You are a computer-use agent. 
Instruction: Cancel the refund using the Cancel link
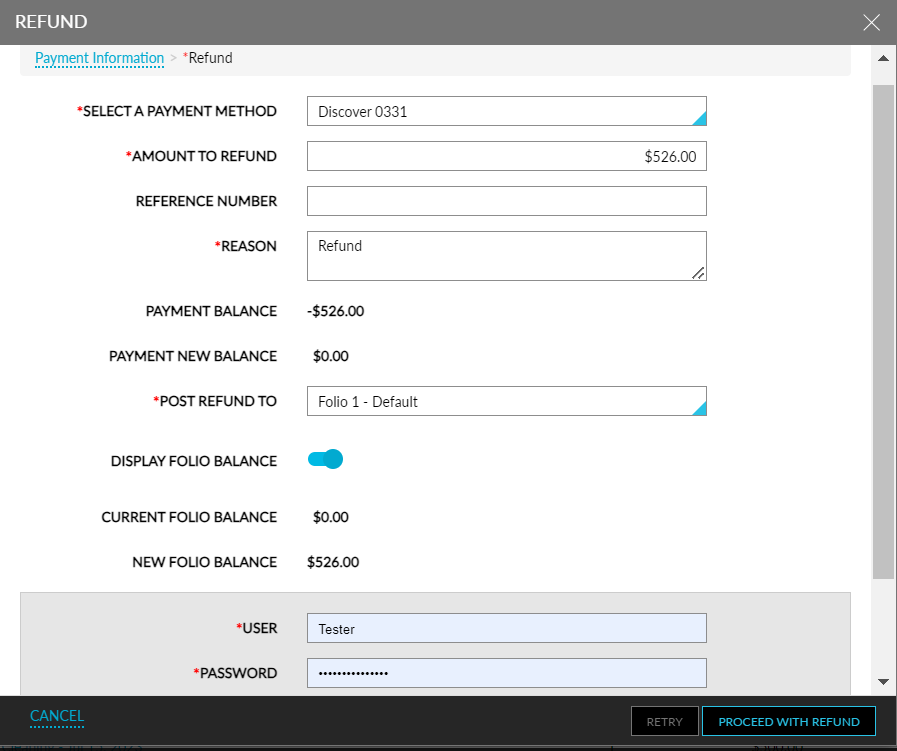click(x=56, y=716)
